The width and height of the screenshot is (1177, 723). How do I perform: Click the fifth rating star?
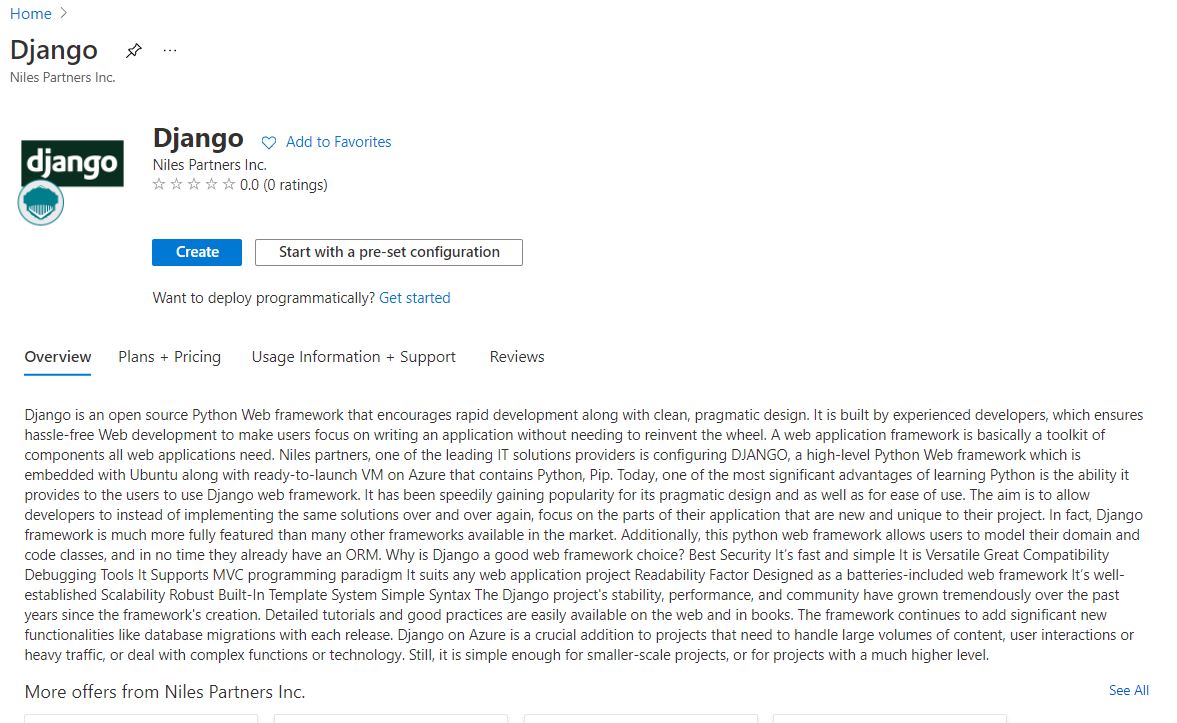pyautogui.click(x=229, y=185)
